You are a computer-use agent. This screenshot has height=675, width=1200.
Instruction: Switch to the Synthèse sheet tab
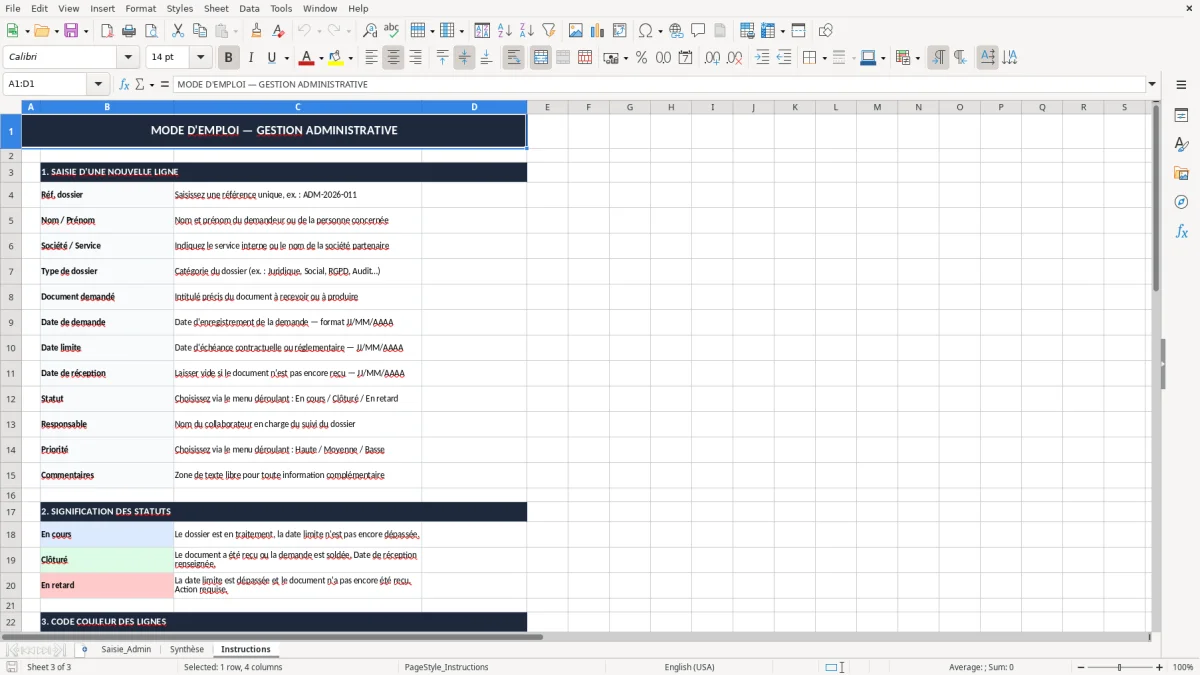(x=187, y=650)
